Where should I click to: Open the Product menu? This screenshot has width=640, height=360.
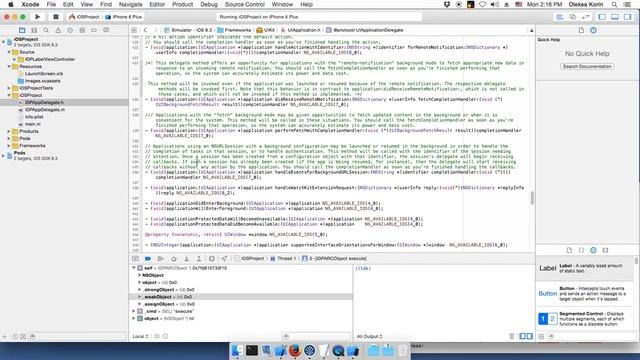tap(182, 4)
